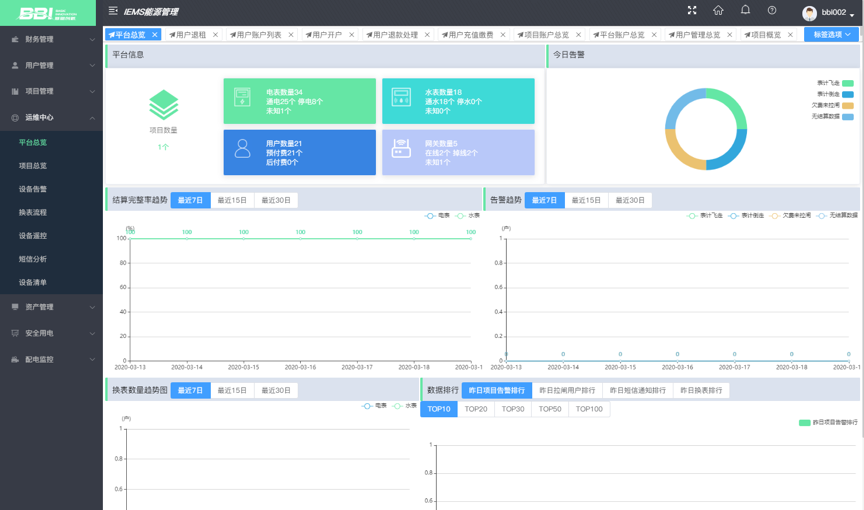Go to home using the house icon

point(718,10)
